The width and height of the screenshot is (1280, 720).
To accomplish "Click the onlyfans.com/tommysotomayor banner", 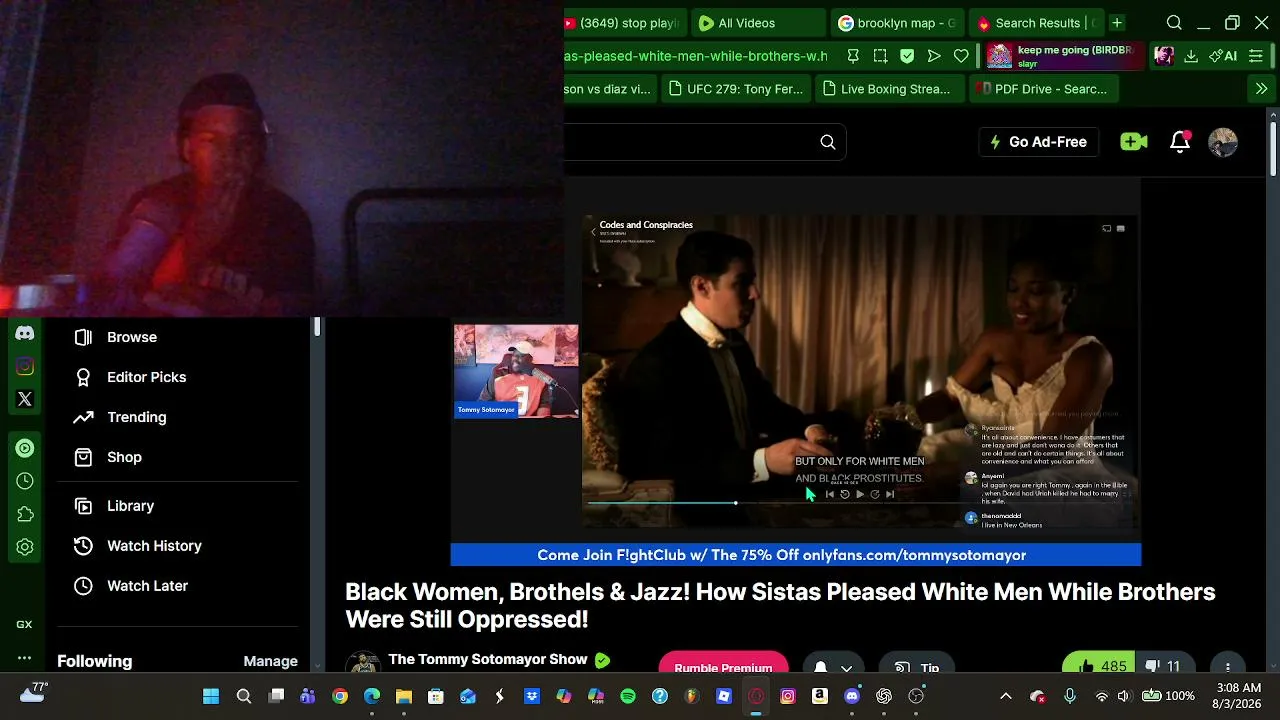I will click(796, 555).
